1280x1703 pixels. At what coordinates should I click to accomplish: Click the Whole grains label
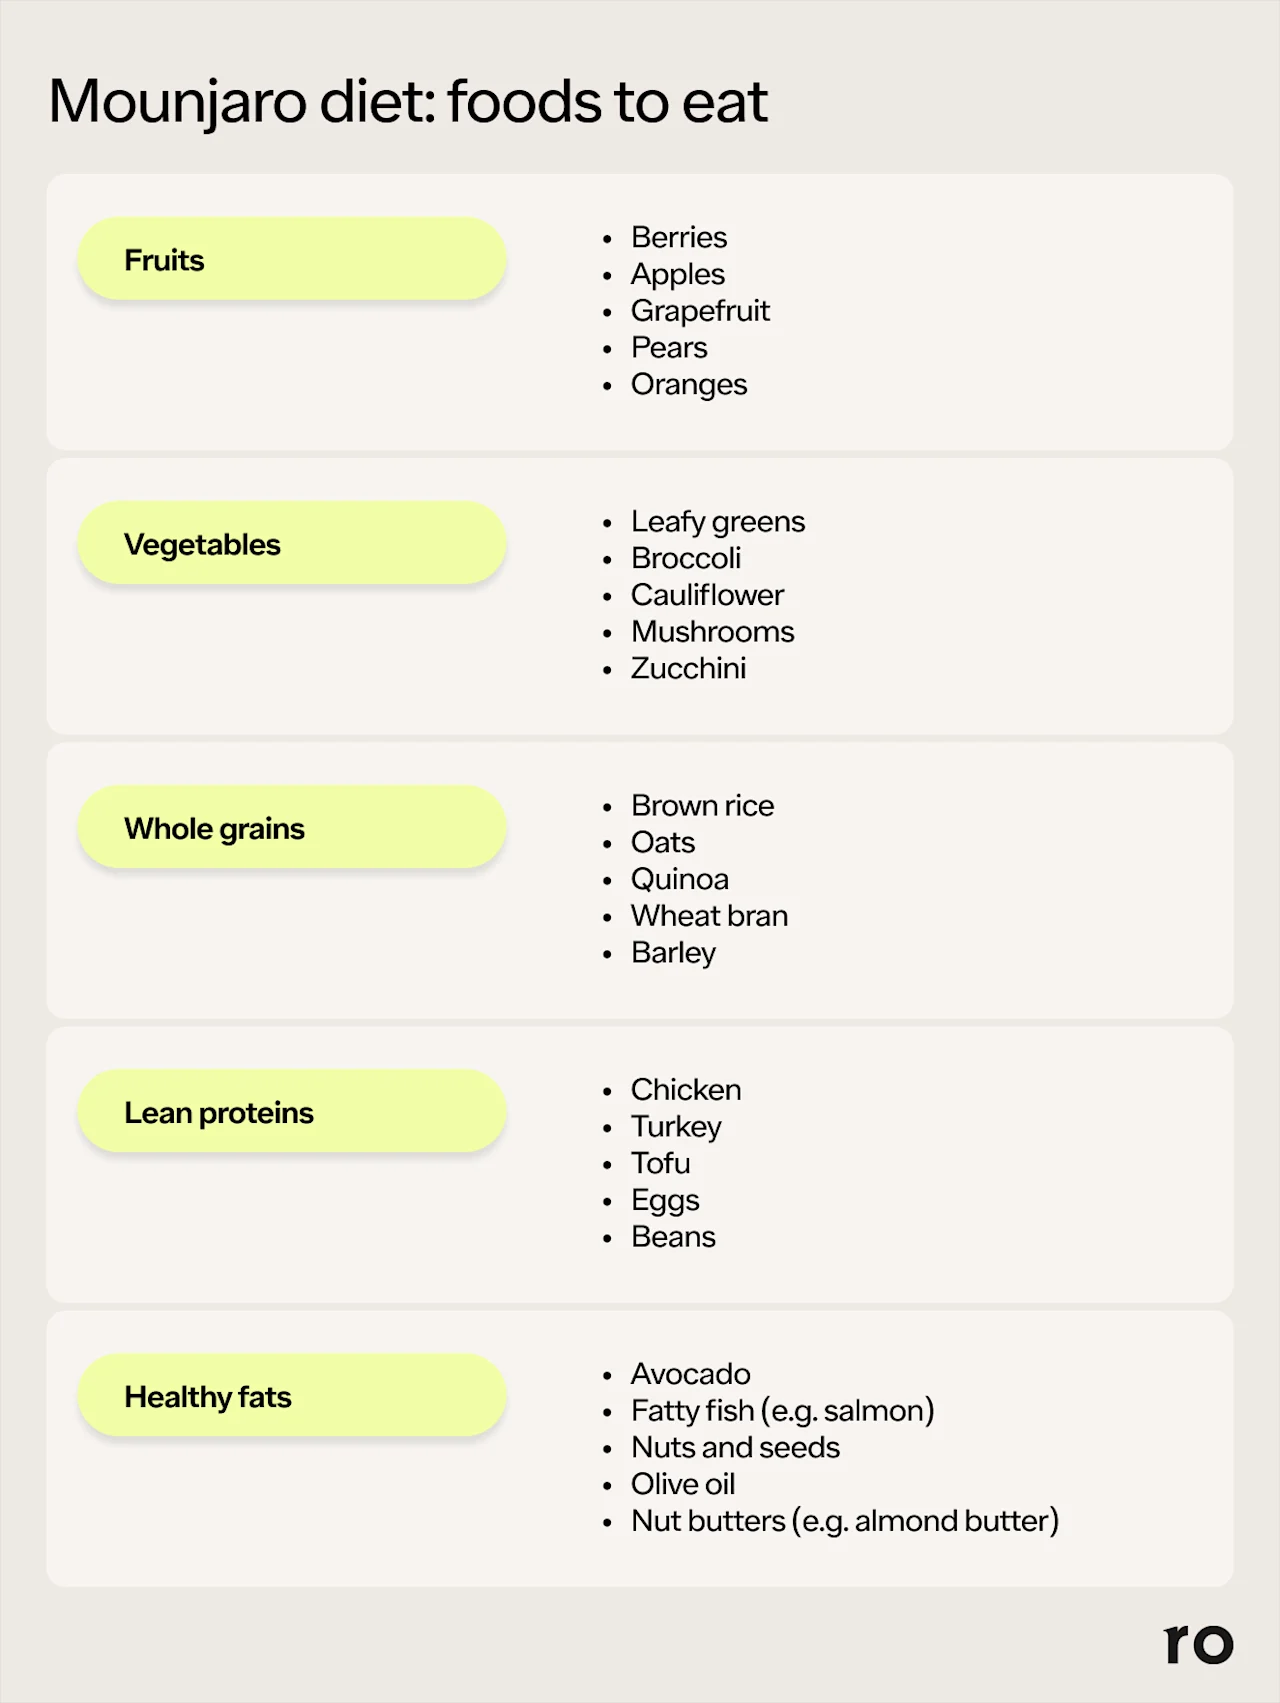[214, 829]
